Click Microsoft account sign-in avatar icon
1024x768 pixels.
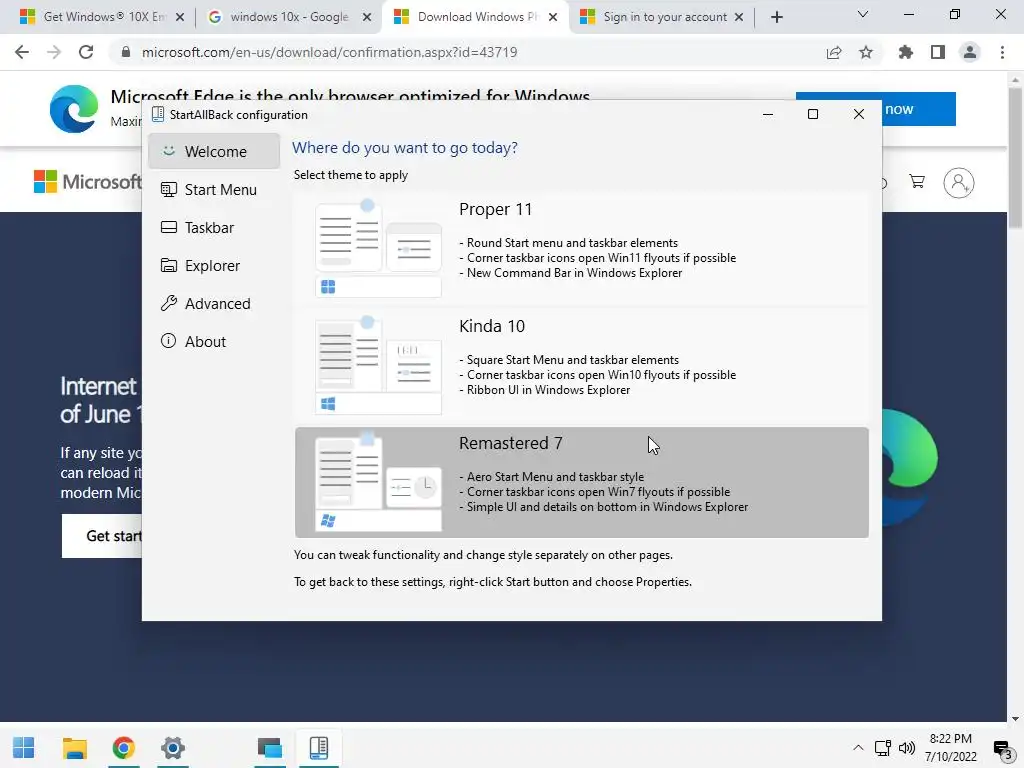[959, 183]
